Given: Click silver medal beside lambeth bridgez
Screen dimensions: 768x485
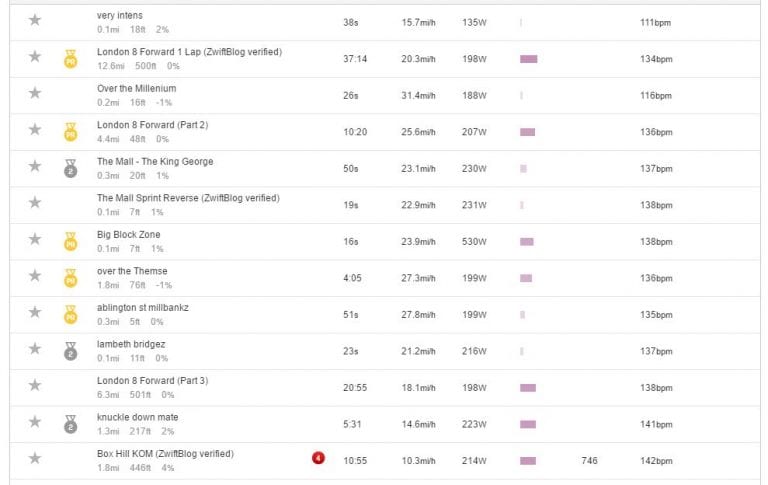Looking at the screenshot, I should 71,351.
